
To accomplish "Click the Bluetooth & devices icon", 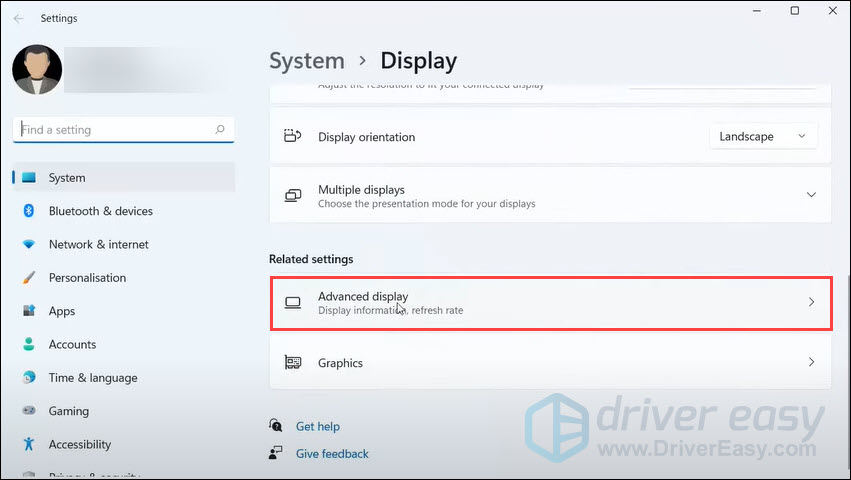I will (x=29, y=211).
